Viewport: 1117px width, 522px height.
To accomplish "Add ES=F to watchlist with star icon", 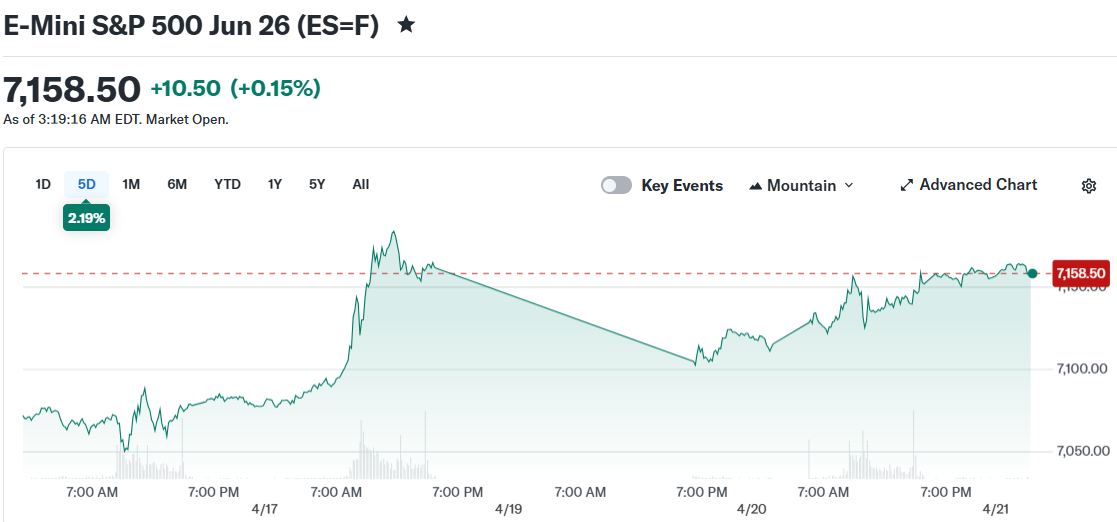I will (x=406, y=26).
